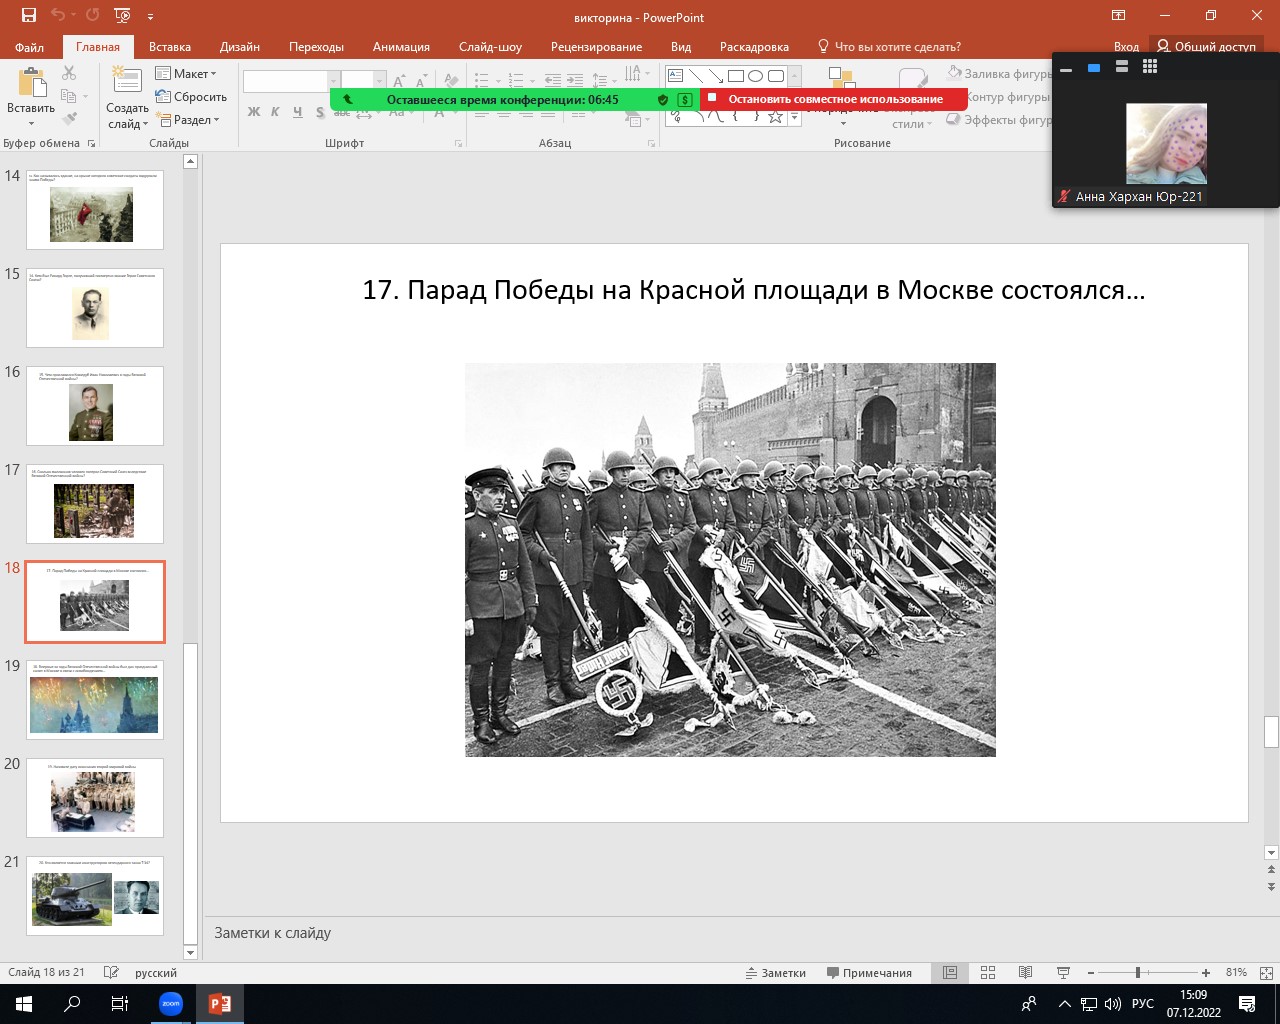Switch to the Слайд-шоу tab
The width and height of the screenshot is (1280, 1024).
click(x=490, y=47)
